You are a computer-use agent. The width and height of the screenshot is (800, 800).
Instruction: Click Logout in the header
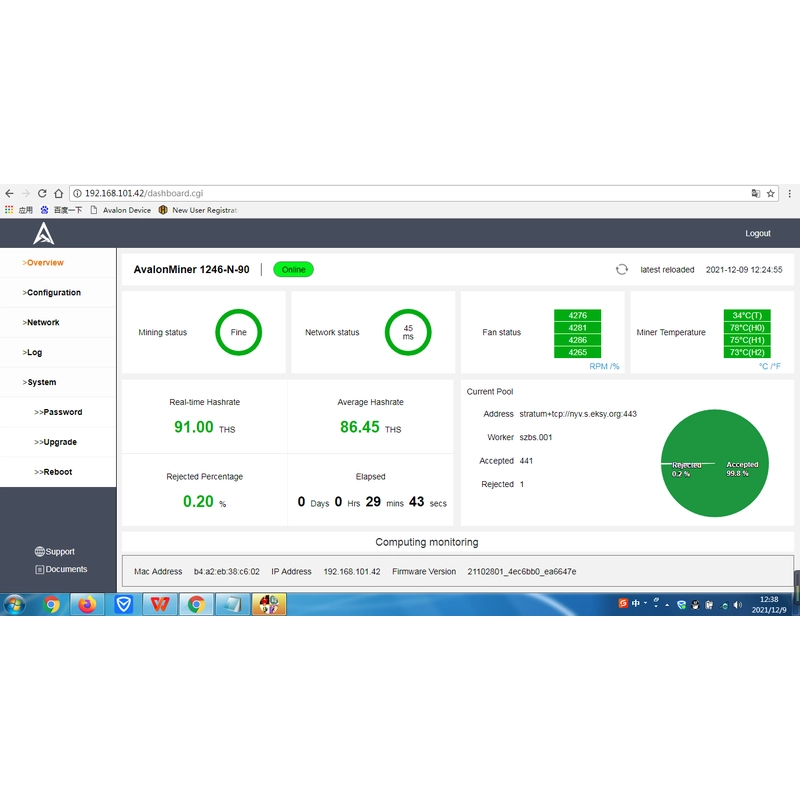point(758,233)
